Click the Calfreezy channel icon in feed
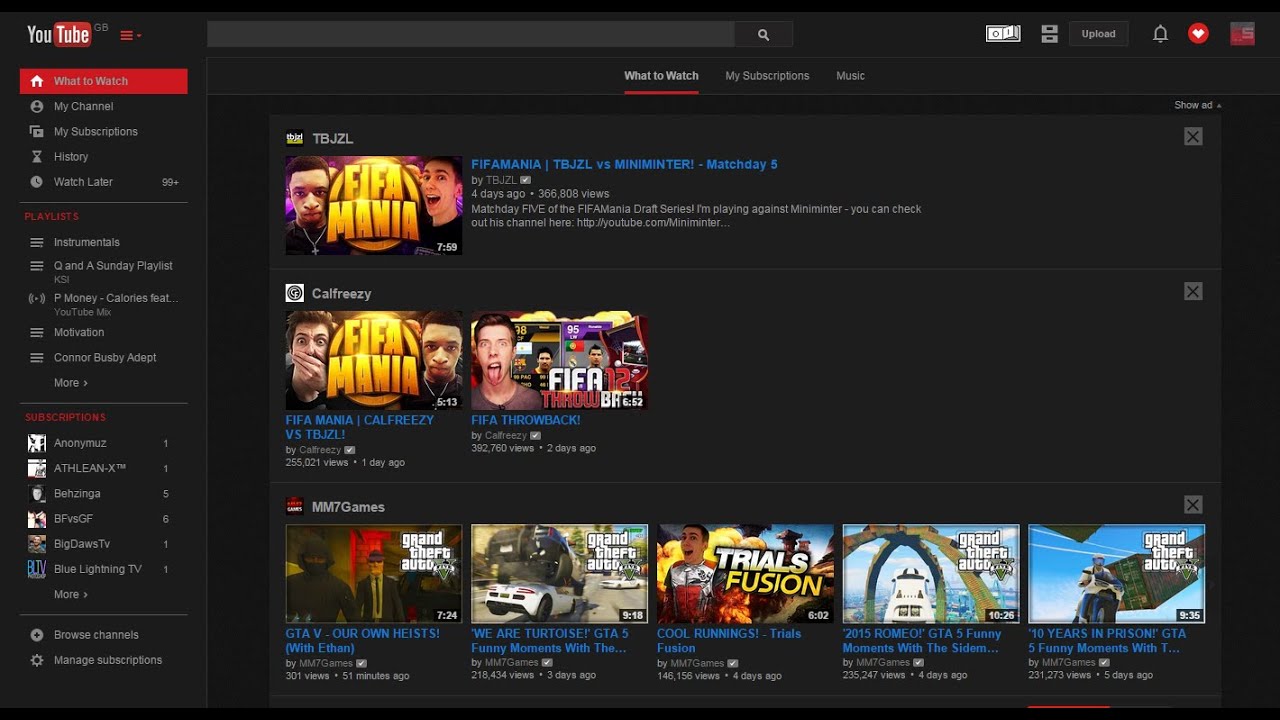The width and height of the screenshot is (1280, 720). 294,293
